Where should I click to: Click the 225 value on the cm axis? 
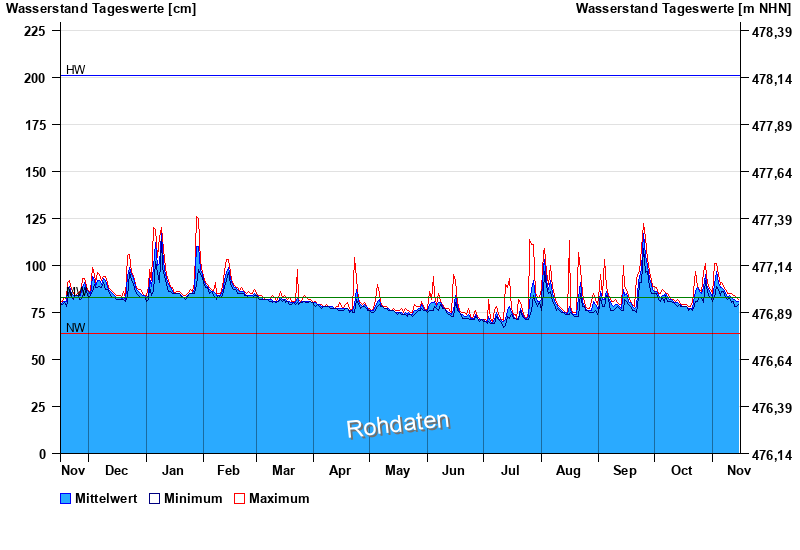pyautogui.click(x=35, y=31)
